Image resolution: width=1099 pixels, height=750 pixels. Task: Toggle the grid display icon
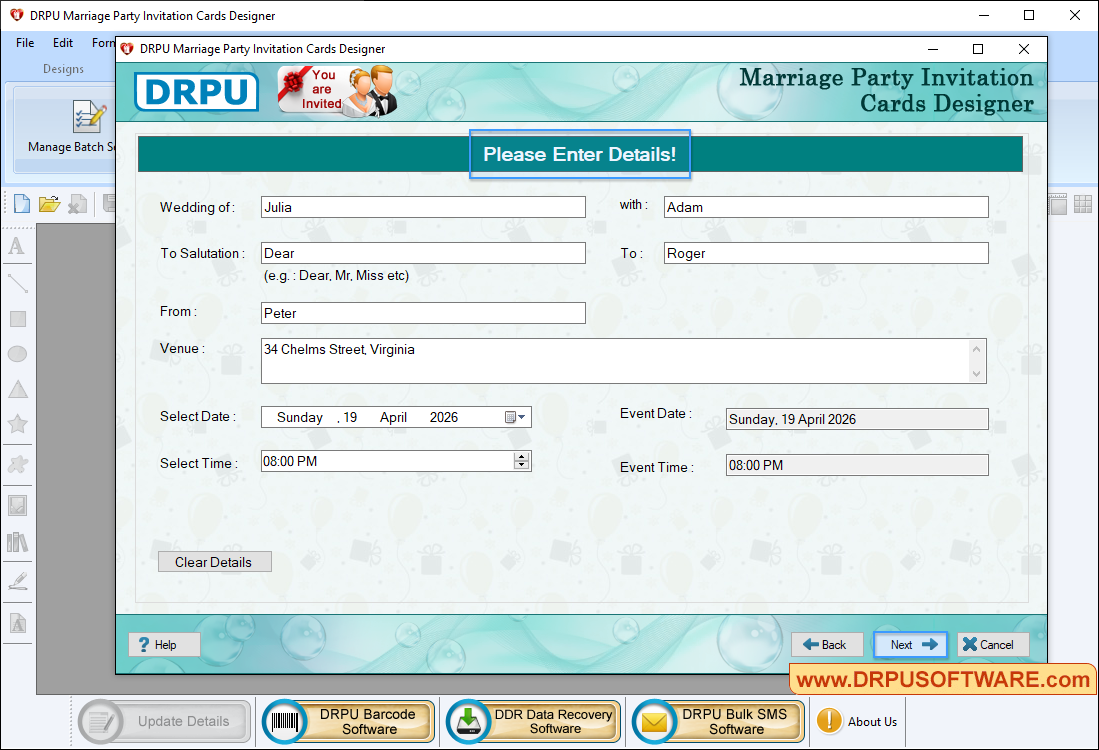coord(1082,203)
